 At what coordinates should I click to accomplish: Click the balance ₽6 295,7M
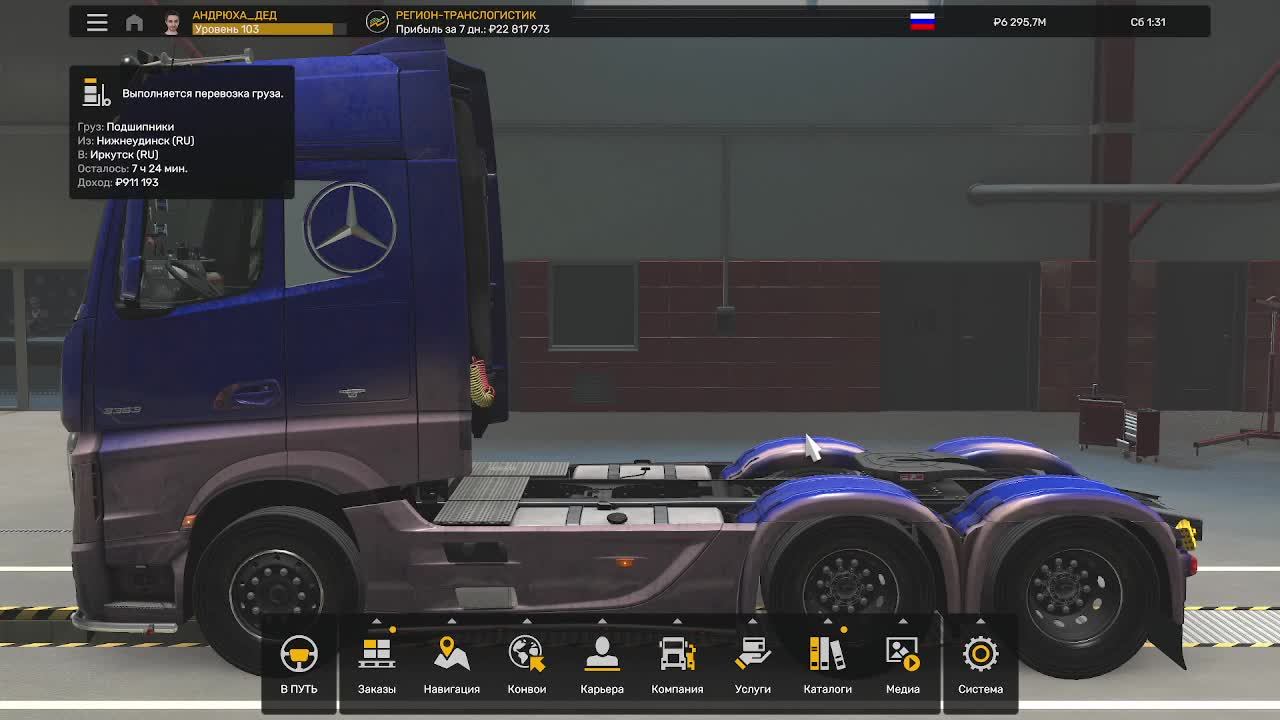tap(1020, 22)
